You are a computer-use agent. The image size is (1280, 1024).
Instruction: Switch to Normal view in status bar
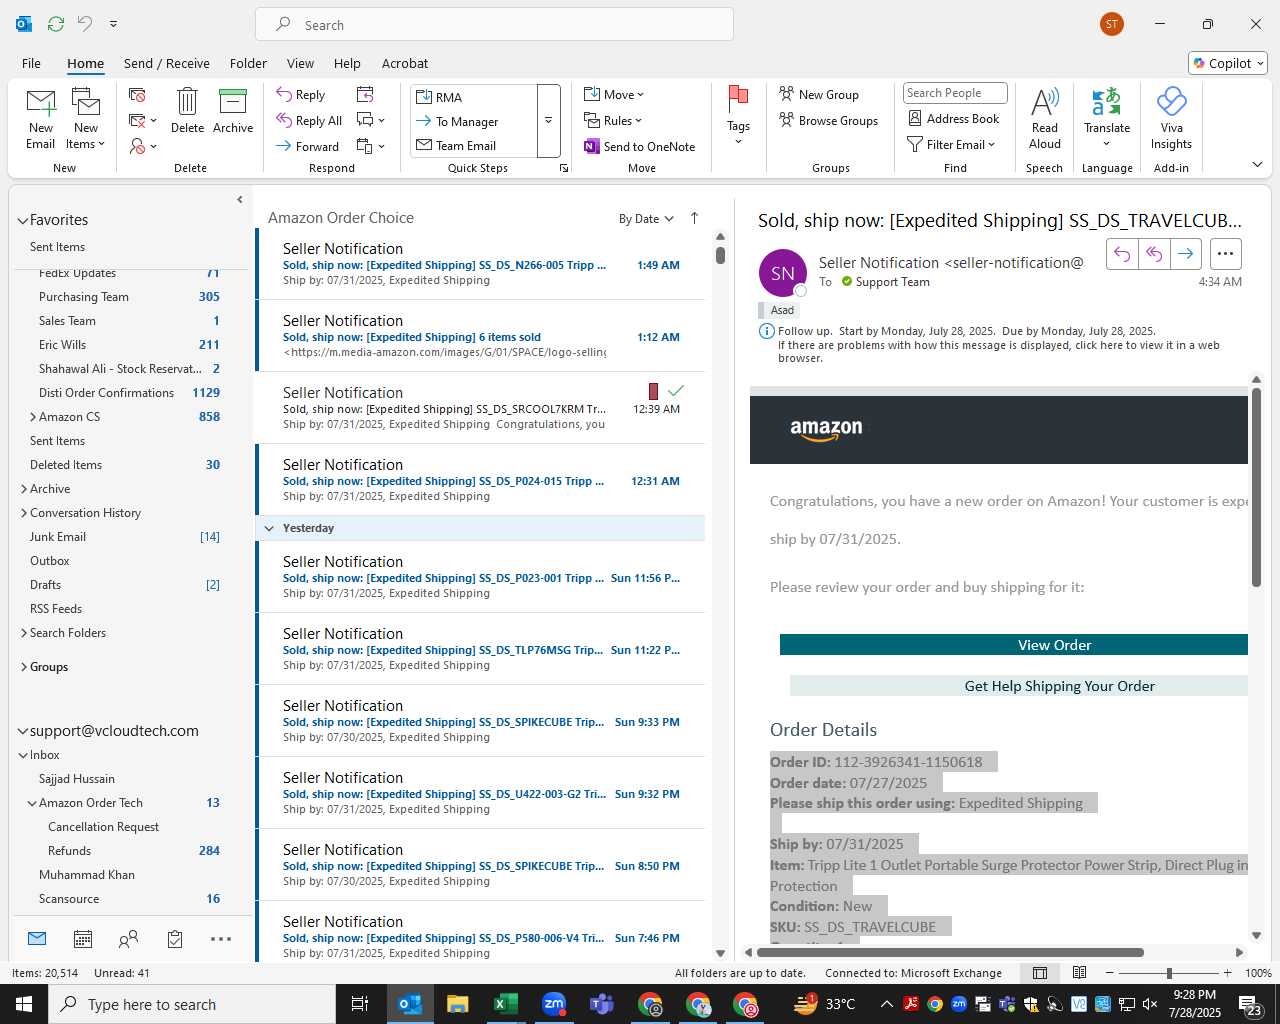tap(1040, 973)
